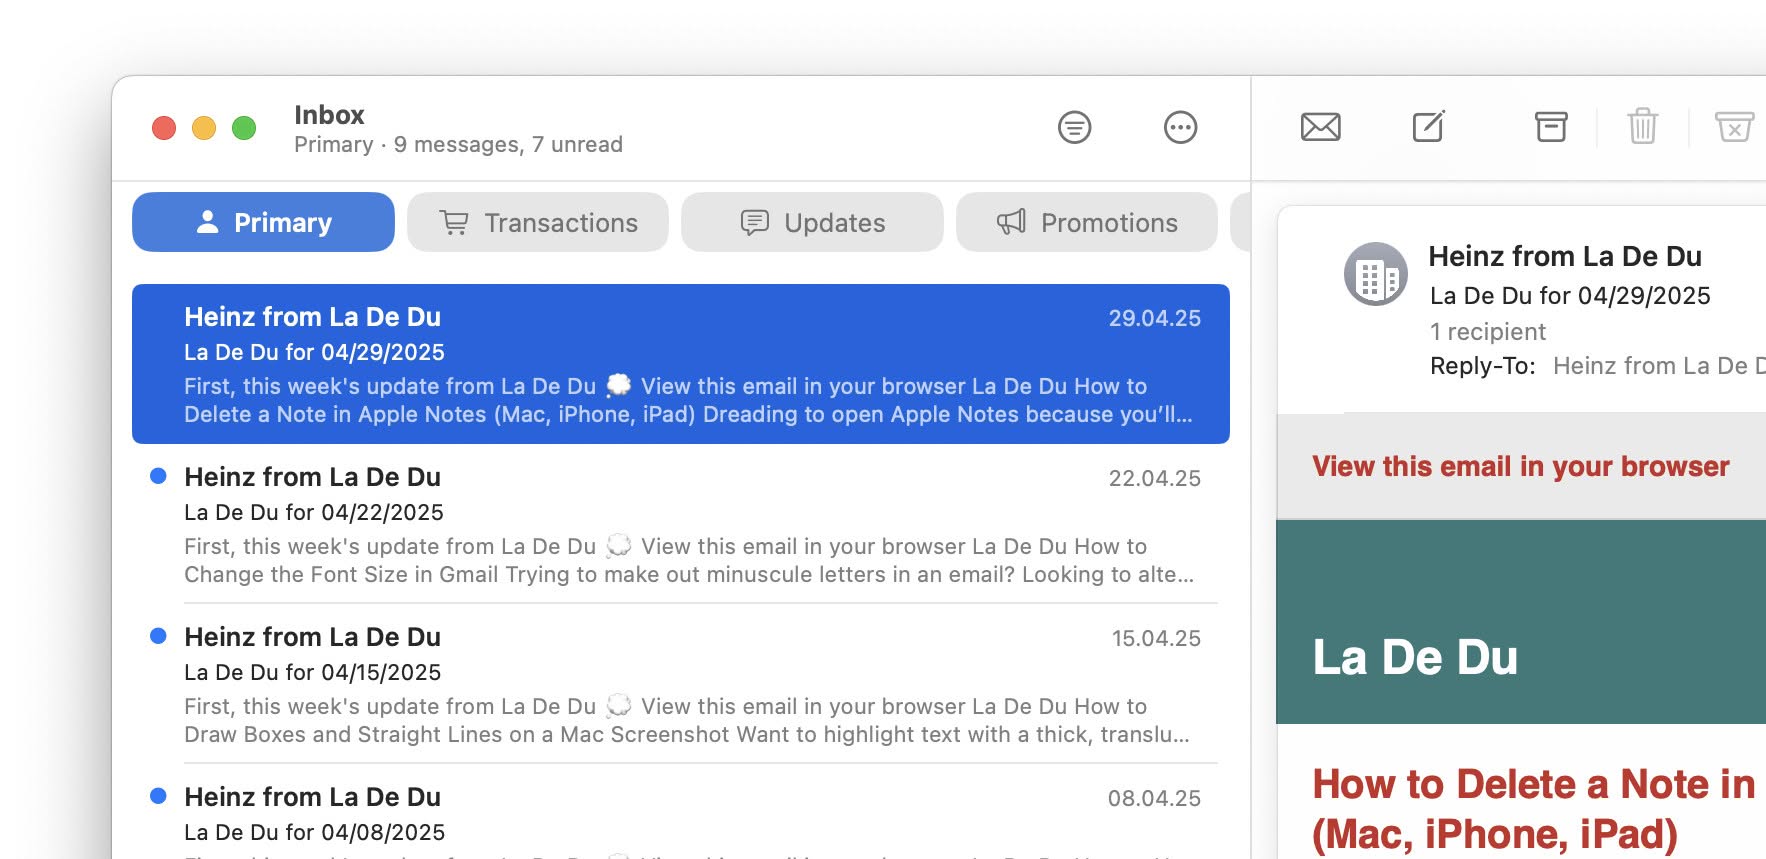Click the Get Mail envelope icon
Screen dimensions: 1766x859
tap(1320, 127)
